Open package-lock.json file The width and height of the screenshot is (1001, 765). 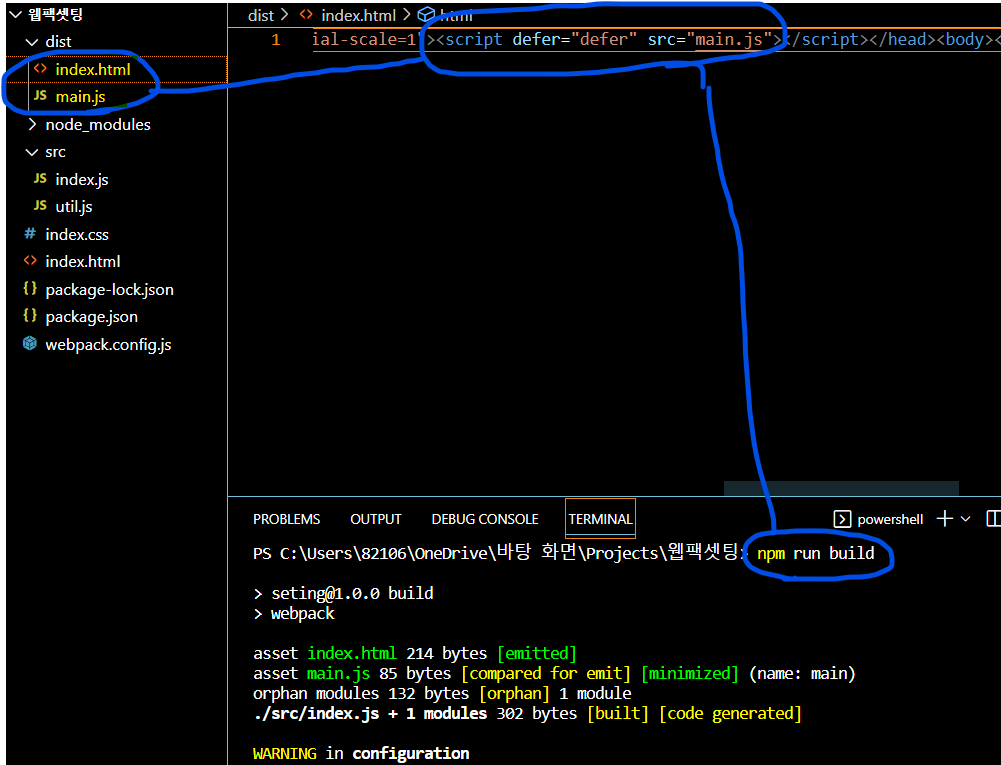pyautogui.click(x=109, y=289)
